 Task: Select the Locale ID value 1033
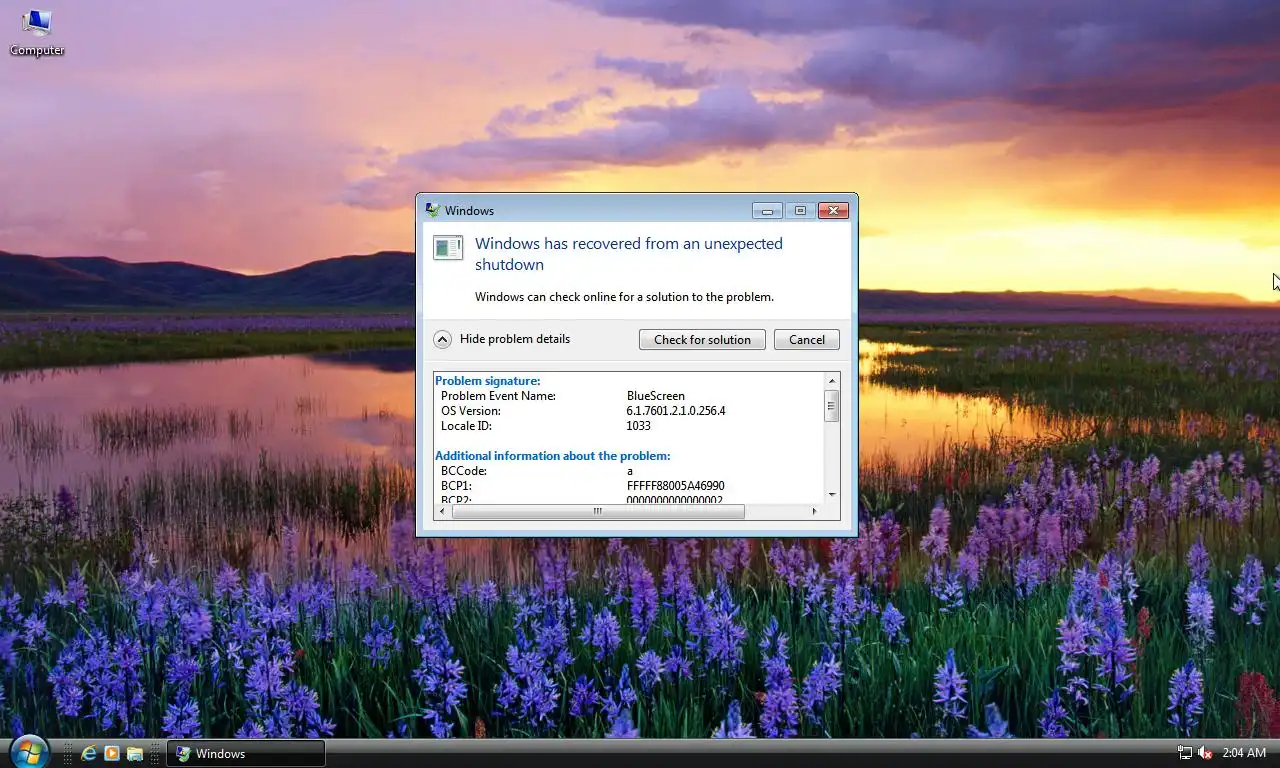pos(639,426)
